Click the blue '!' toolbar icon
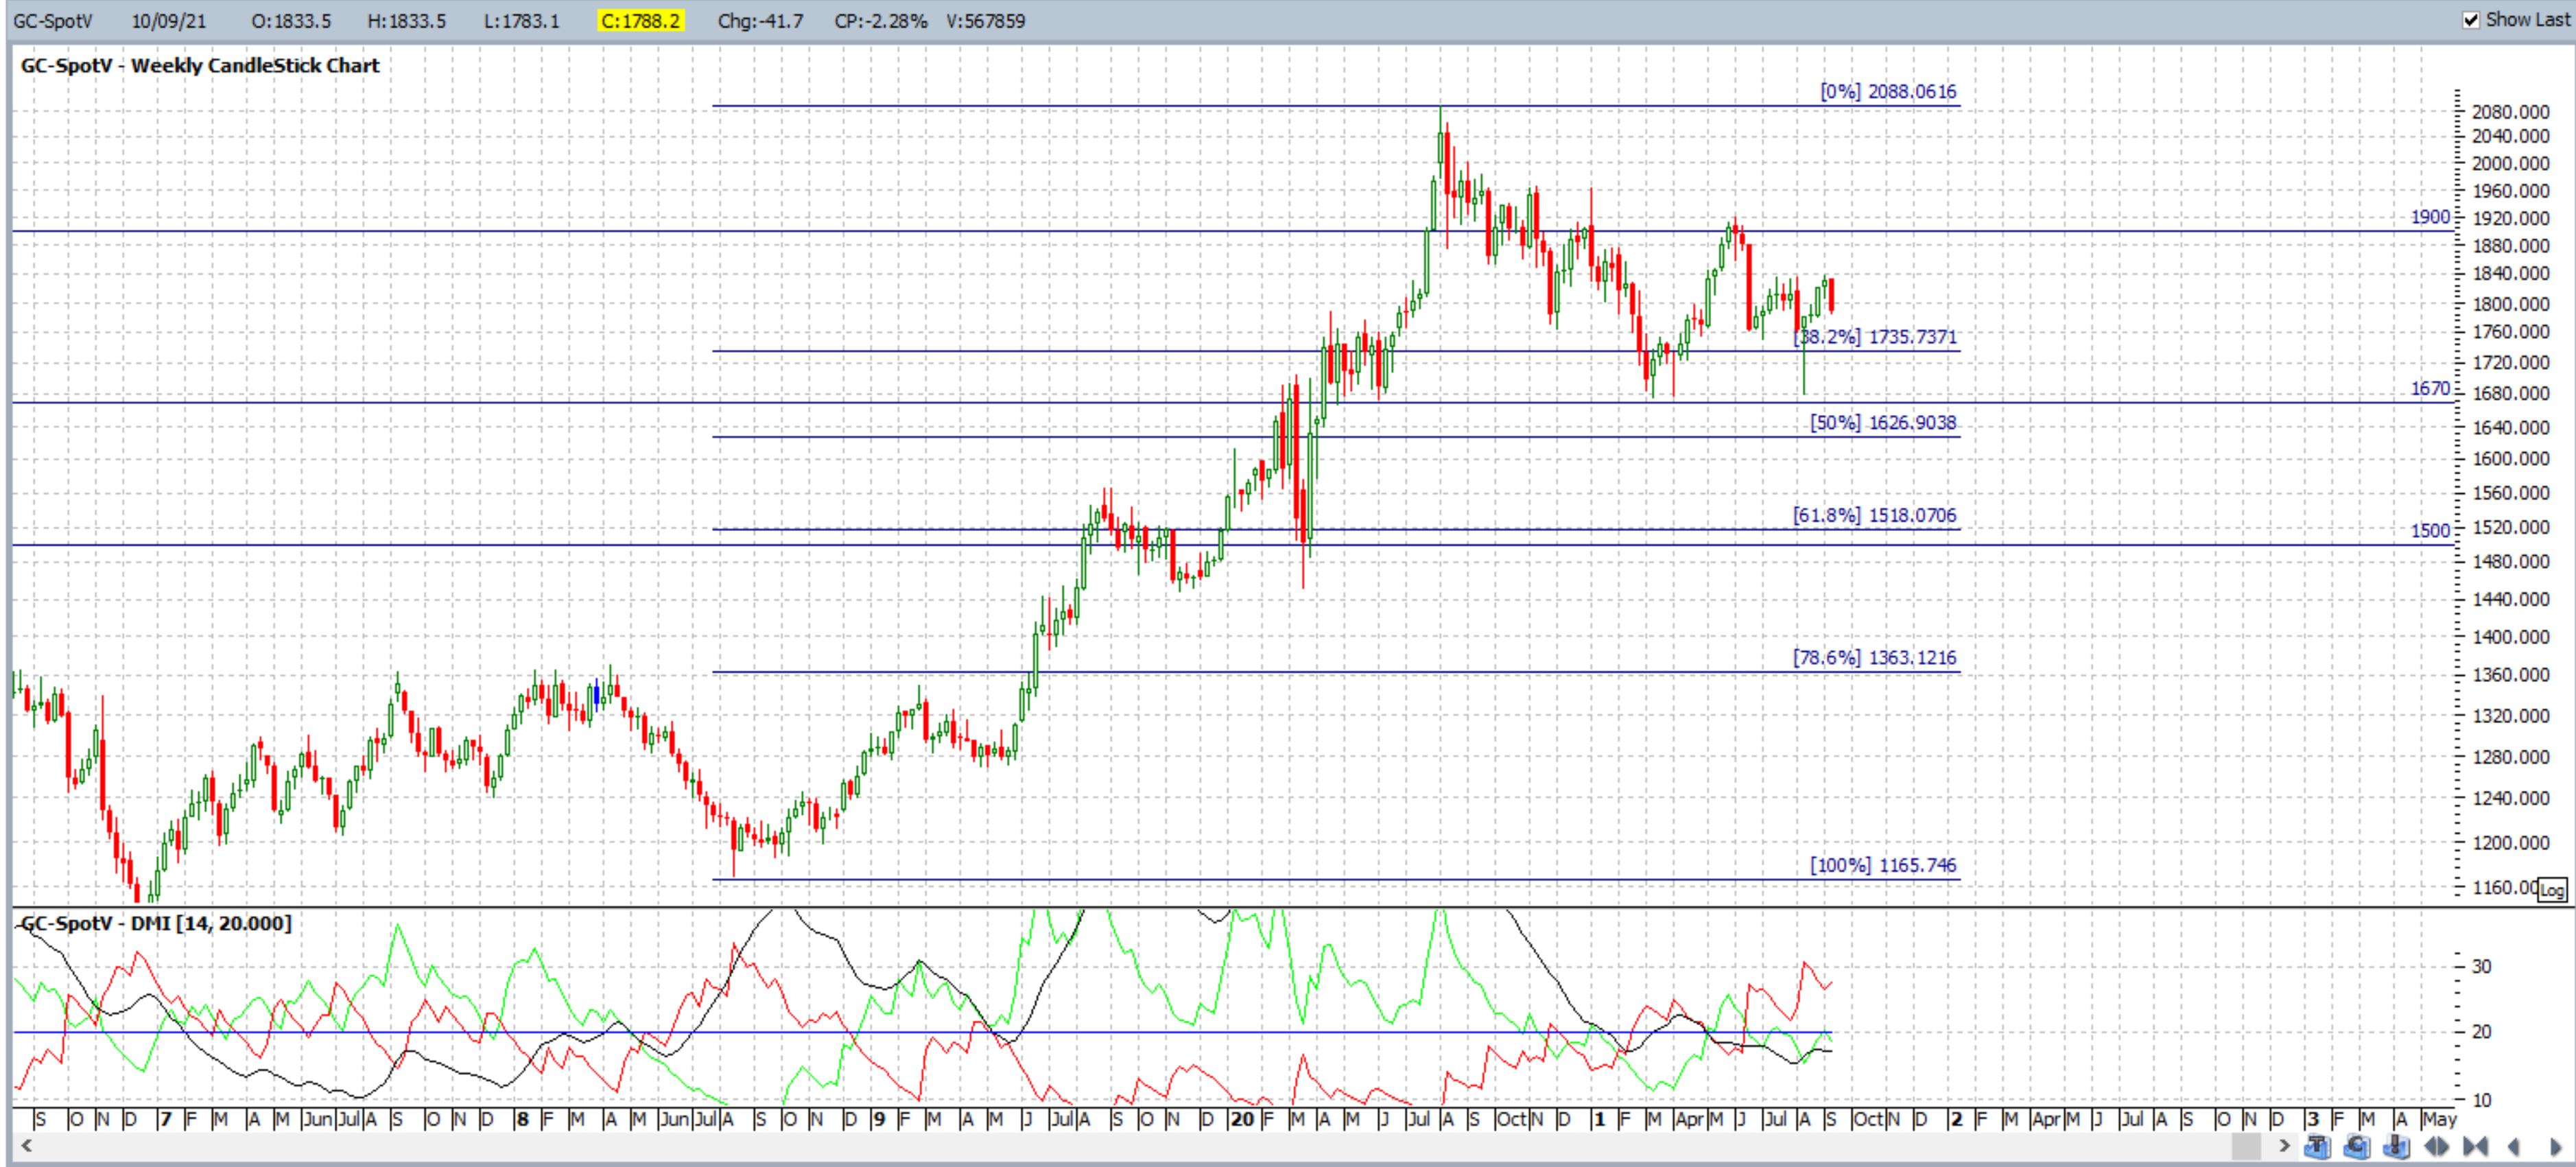The width and height of the screenshot is (2576, 1167). pyautogui.click(x=2397, y=1146)
